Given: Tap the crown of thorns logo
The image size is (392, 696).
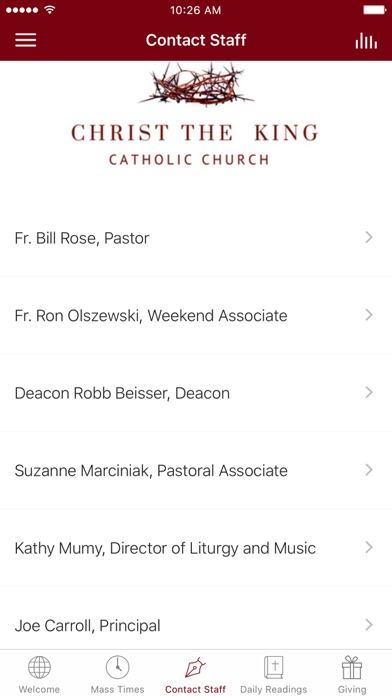Looking at the screenshot, I should coord(196,83).
